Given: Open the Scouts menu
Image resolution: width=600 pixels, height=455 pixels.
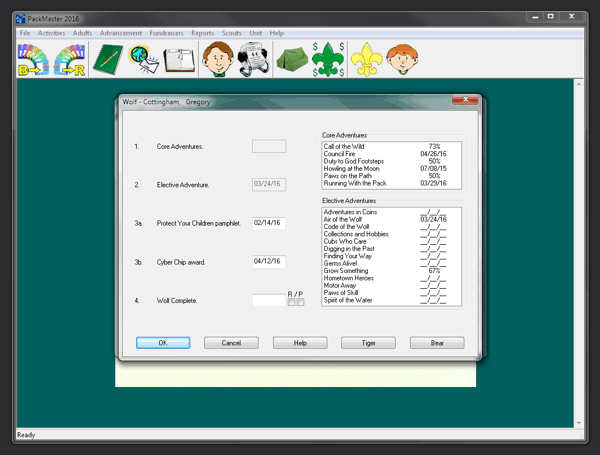Looking at the screenshot, I should click(x=232, y=33).
